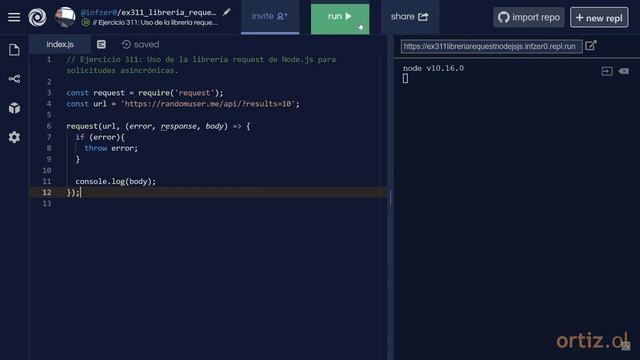The width and height of the screenshot is (640, 360).
Task: Open user avatar profile
Action: [65, 17]
